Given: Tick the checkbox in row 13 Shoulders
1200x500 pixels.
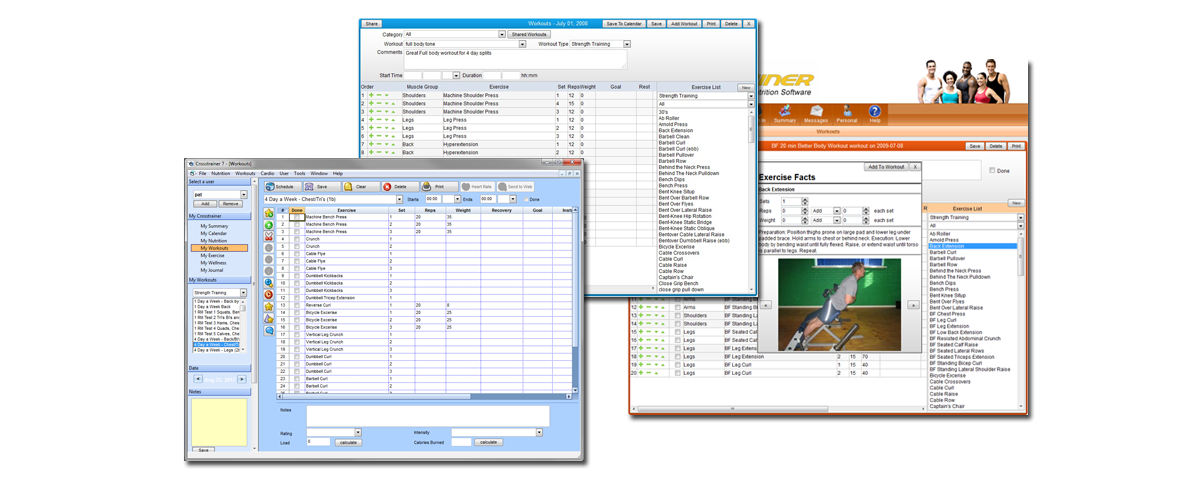Looking at the screenshot, I should click(x=677, y=316).
